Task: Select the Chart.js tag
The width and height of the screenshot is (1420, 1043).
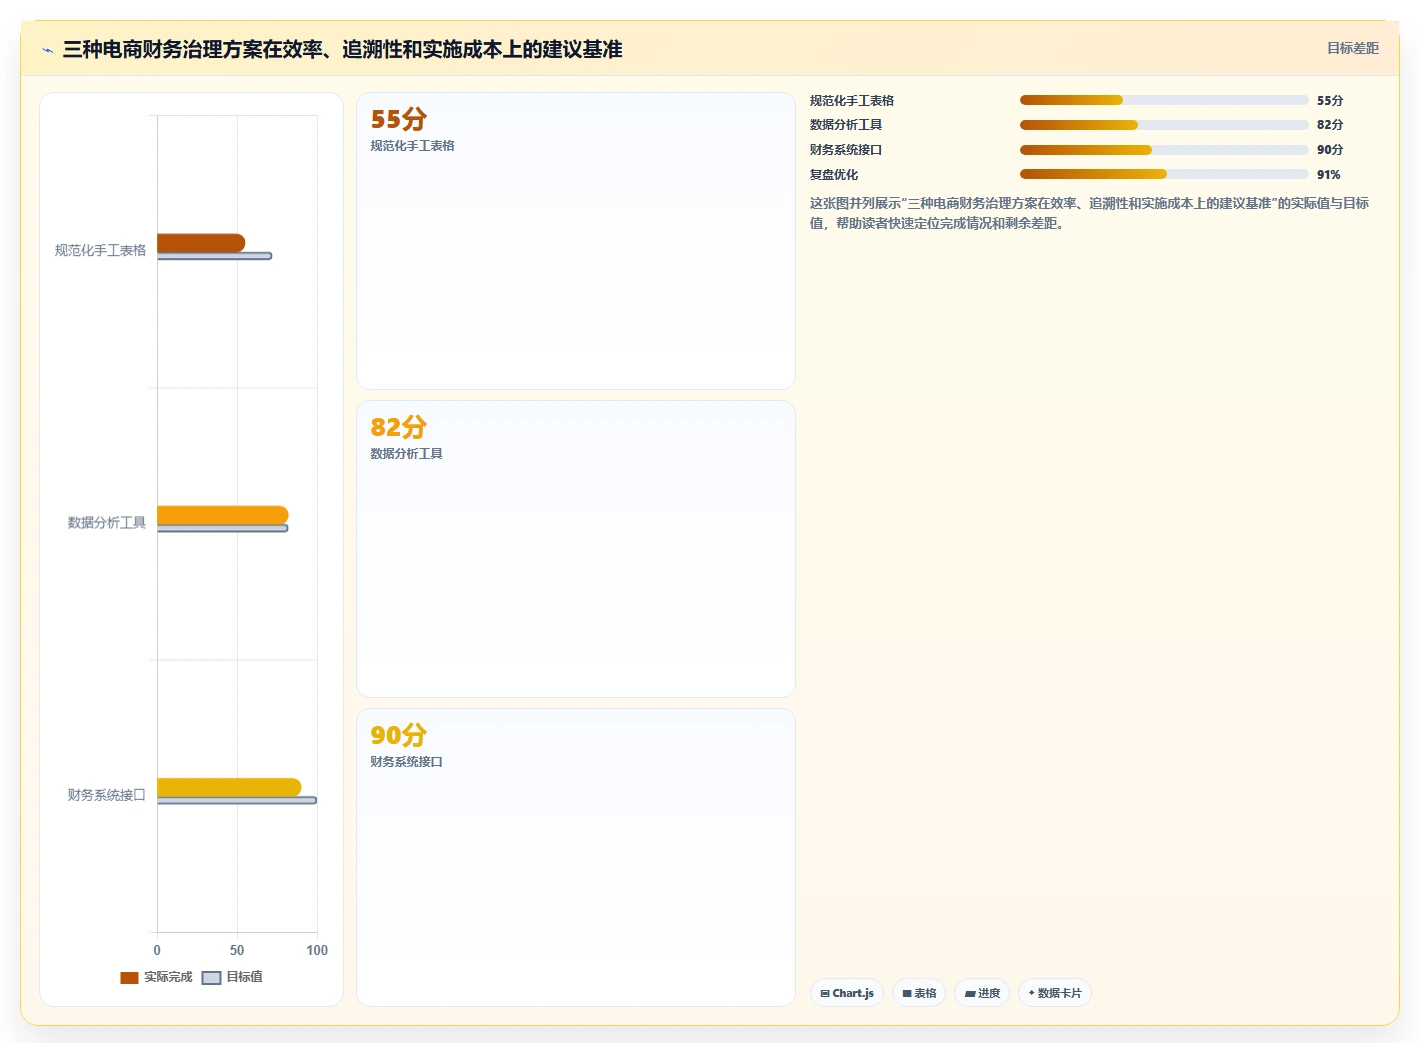Action: [x=847, y=993]
